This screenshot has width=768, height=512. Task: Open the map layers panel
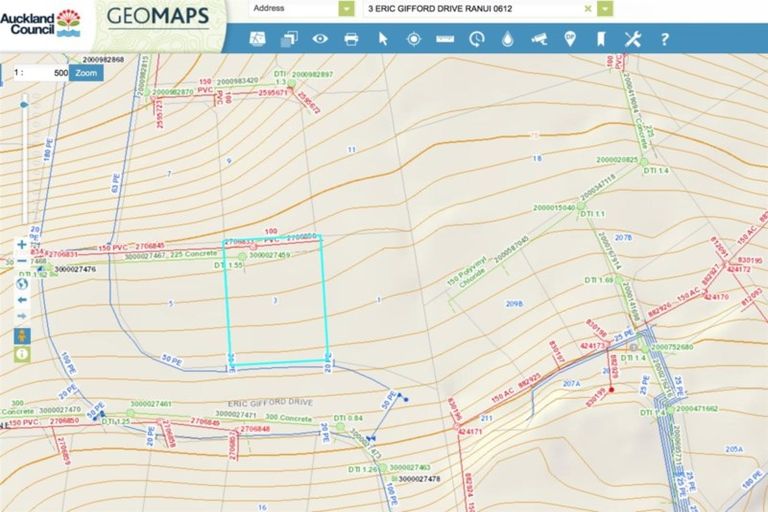[x=290, y=39]
